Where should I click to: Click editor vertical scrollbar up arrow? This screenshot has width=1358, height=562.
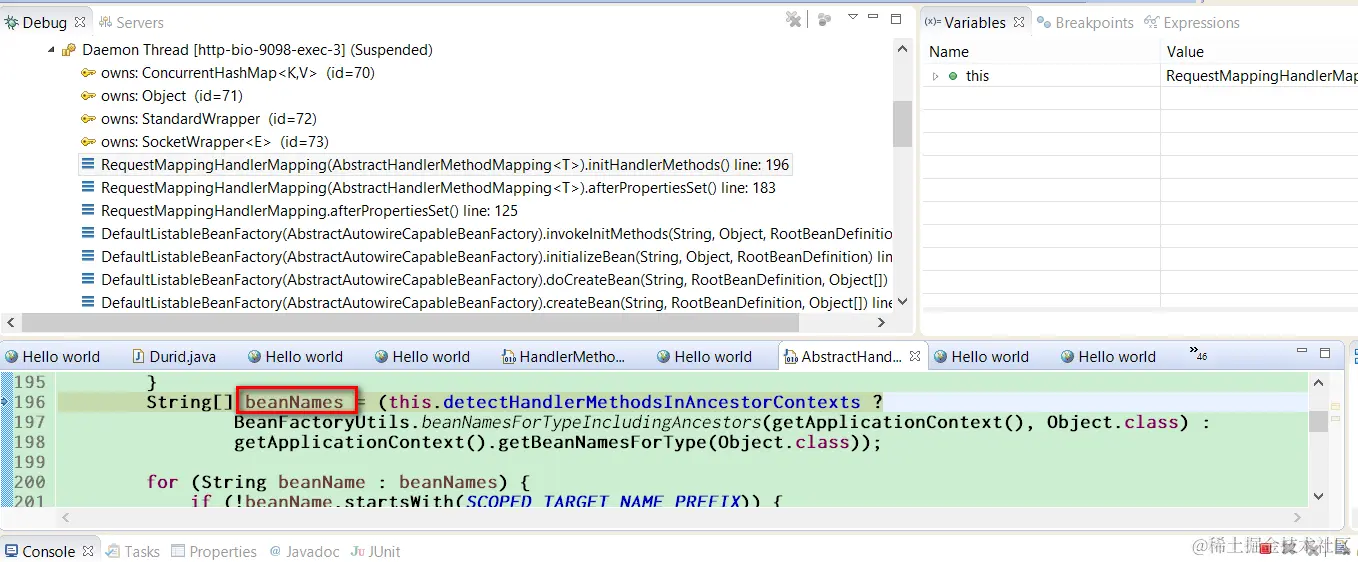click(1318, 383)
